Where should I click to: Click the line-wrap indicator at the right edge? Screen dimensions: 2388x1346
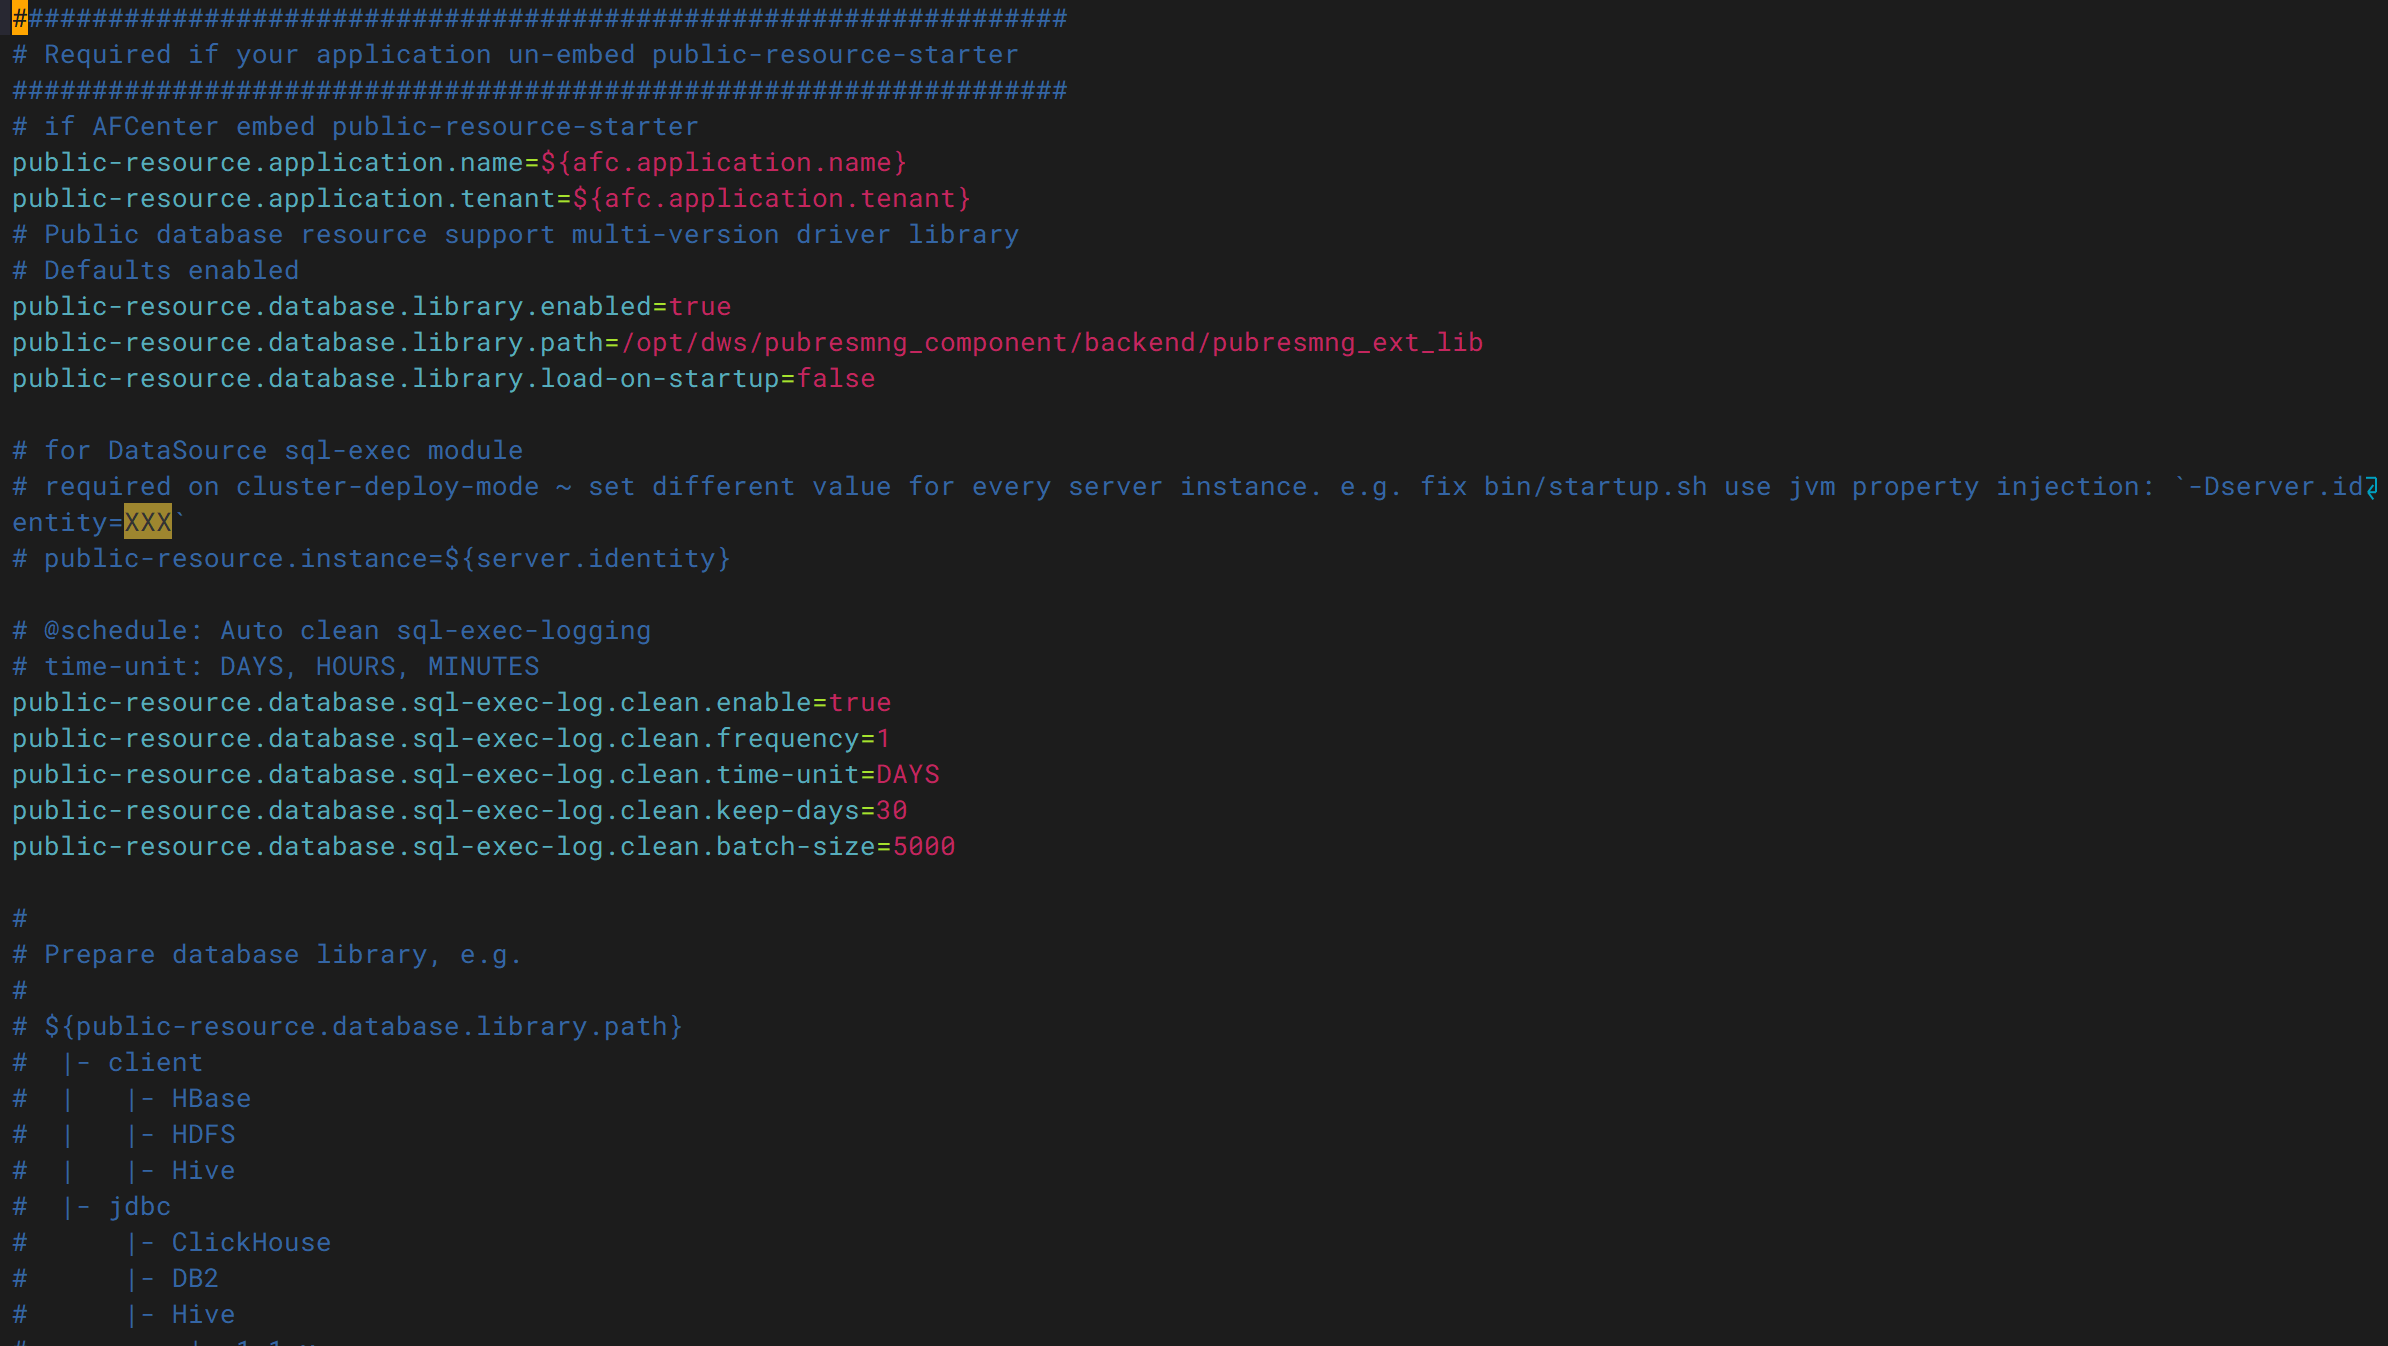(2372, 487)
